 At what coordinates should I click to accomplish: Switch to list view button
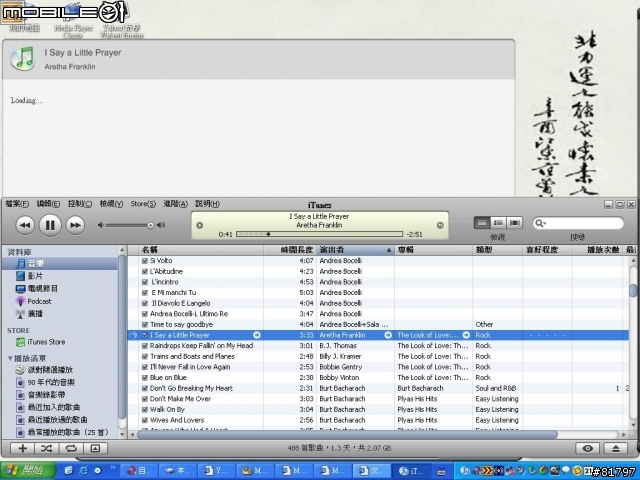coord(482,223)
